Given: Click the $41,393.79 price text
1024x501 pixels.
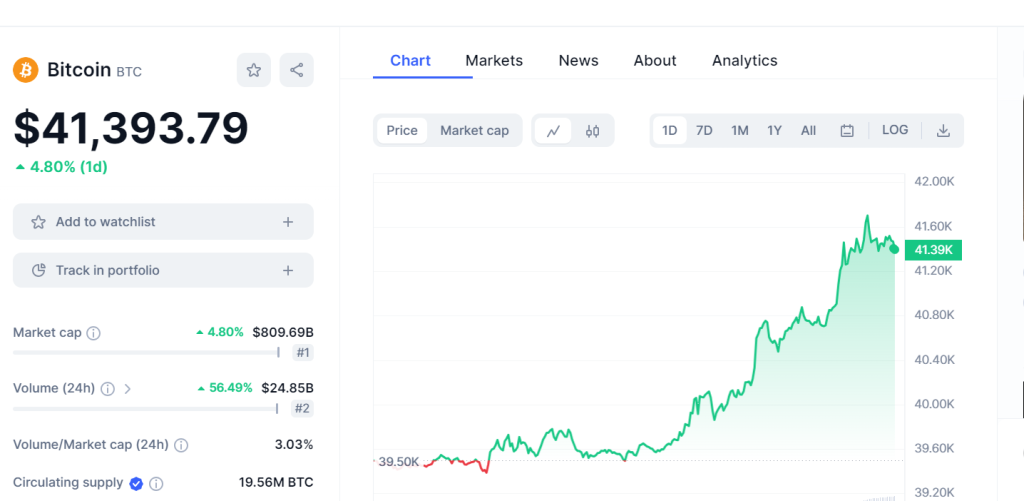Looking at the screenshot, I should pos(131,128).
